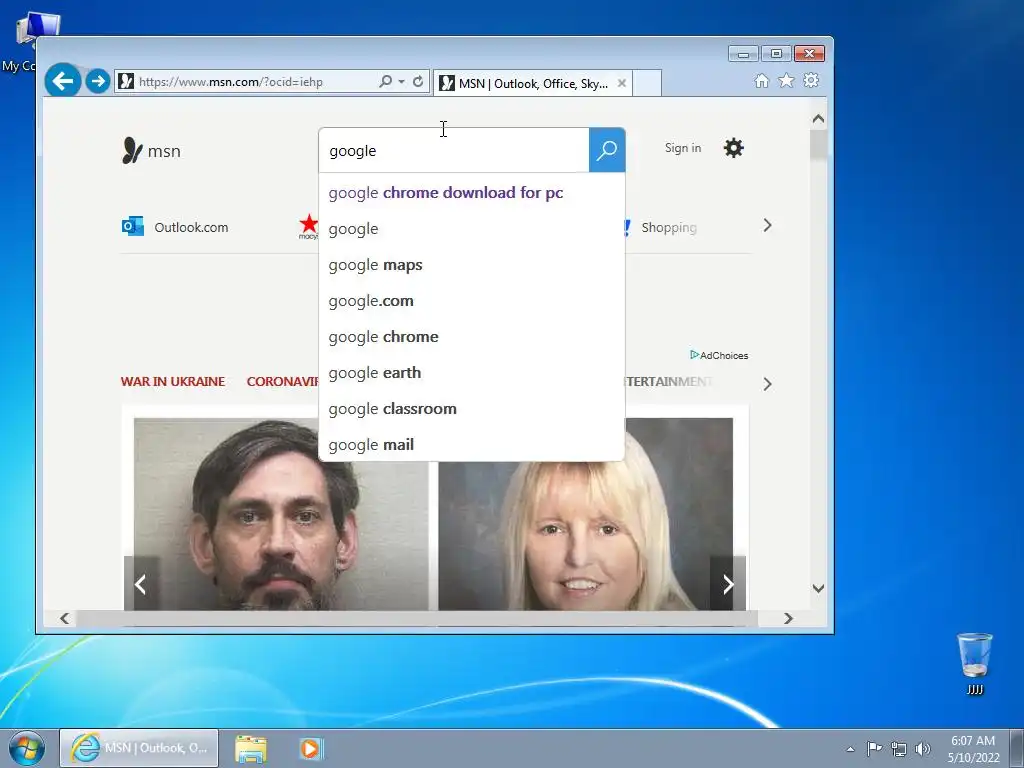This screenshot has height=768, width=1024.
Task: Click the network tray icon
Action: coord(899,749)
